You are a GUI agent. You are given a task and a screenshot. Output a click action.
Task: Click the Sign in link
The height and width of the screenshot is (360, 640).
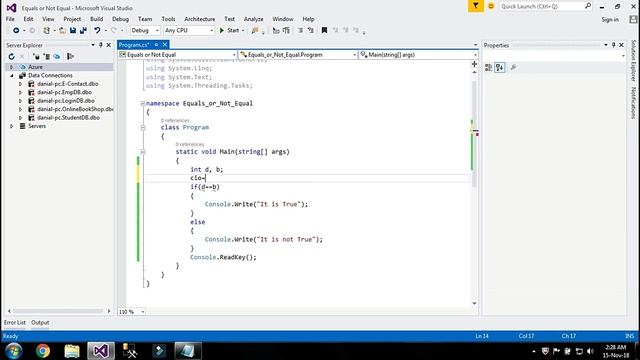[610, 20]
